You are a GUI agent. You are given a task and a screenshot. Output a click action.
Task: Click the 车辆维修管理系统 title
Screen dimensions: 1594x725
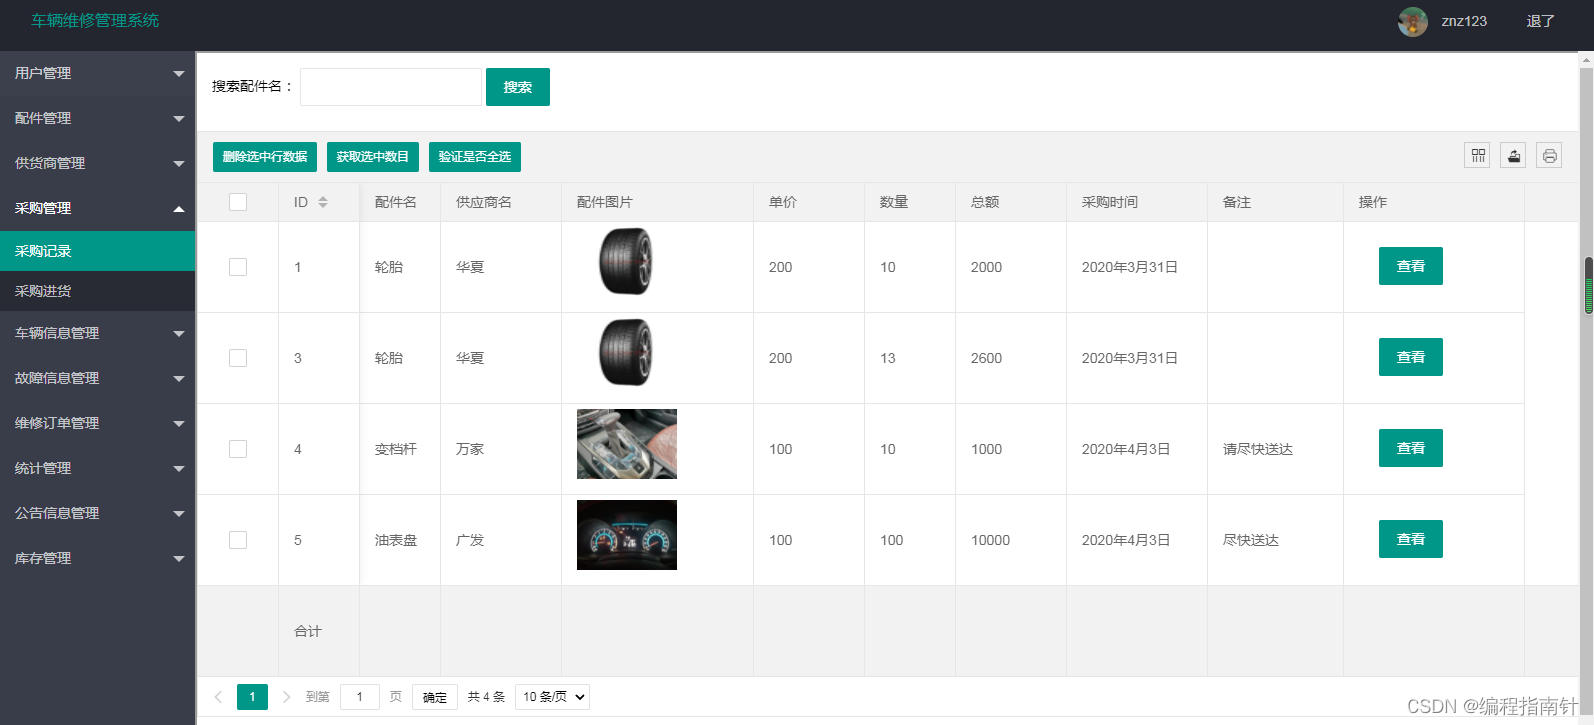95,21
